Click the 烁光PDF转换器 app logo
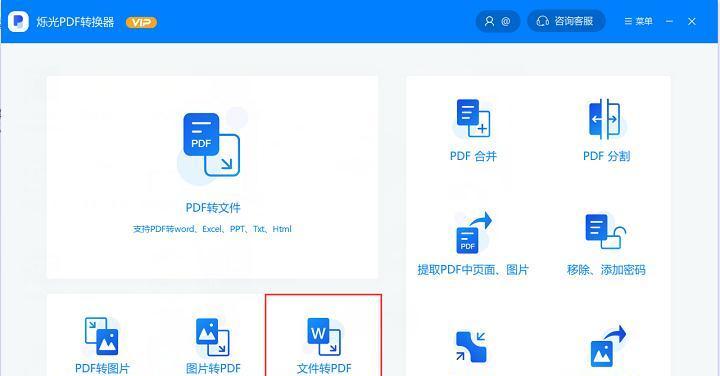Screen dimensions: 720x376 coord(18,21)
